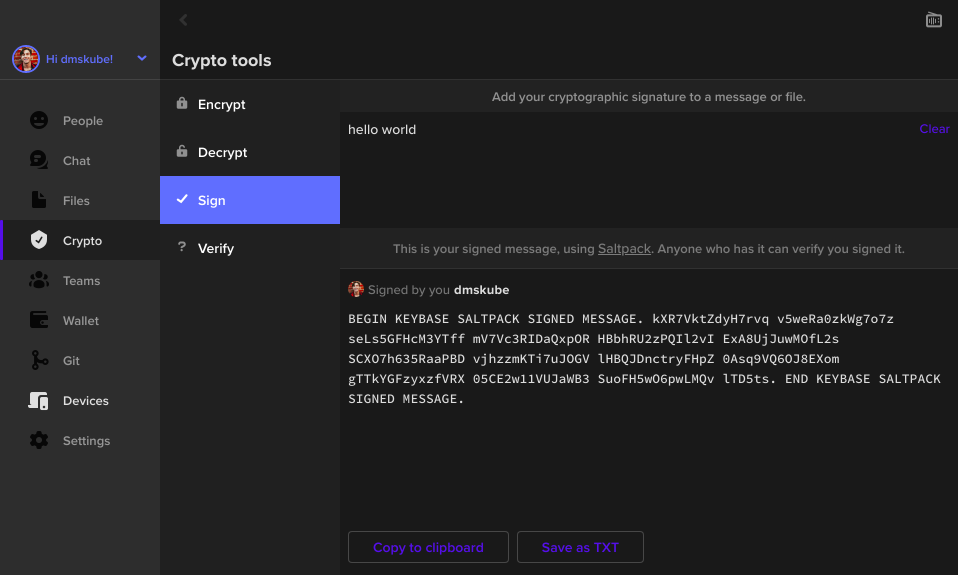Copy signed message to clipboard

pos(428,547)
